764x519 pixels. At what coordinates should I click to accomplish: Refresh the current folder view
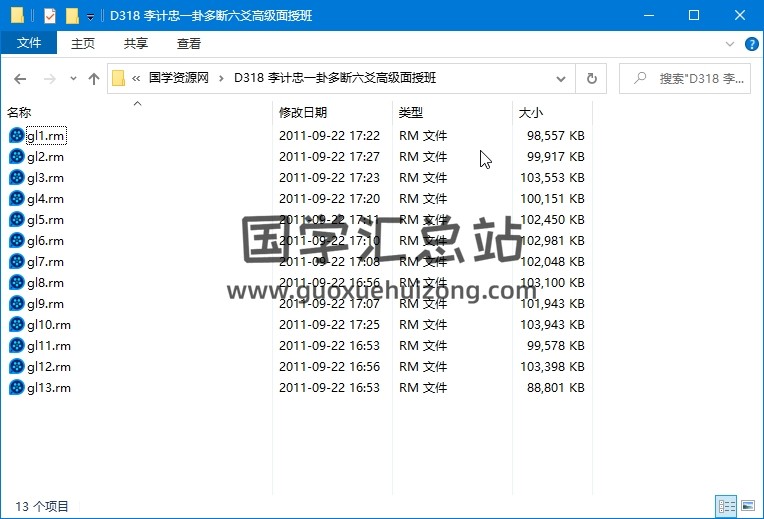[x=591, y=78]
